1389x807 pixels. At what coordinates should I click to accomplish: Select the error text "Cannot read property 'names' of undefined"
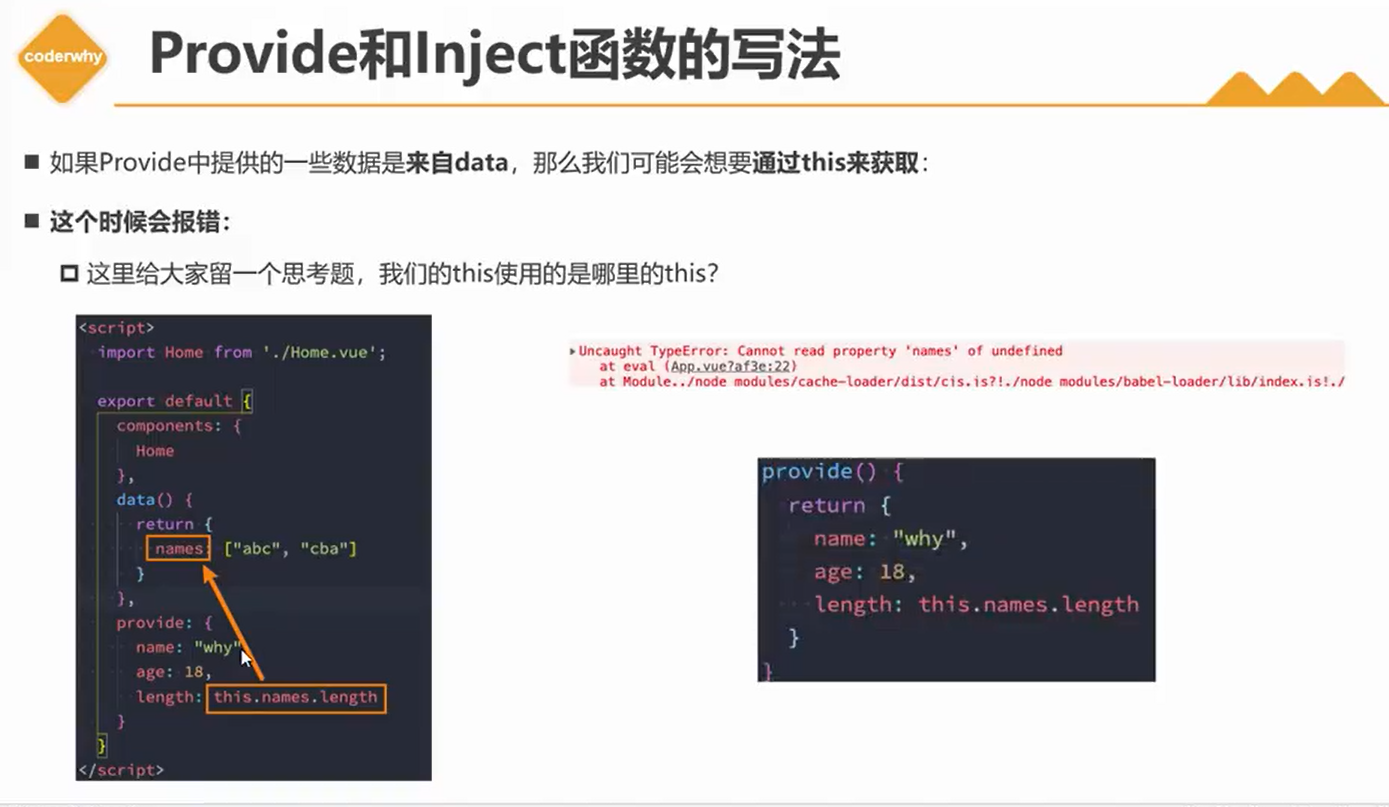point(900,351)
